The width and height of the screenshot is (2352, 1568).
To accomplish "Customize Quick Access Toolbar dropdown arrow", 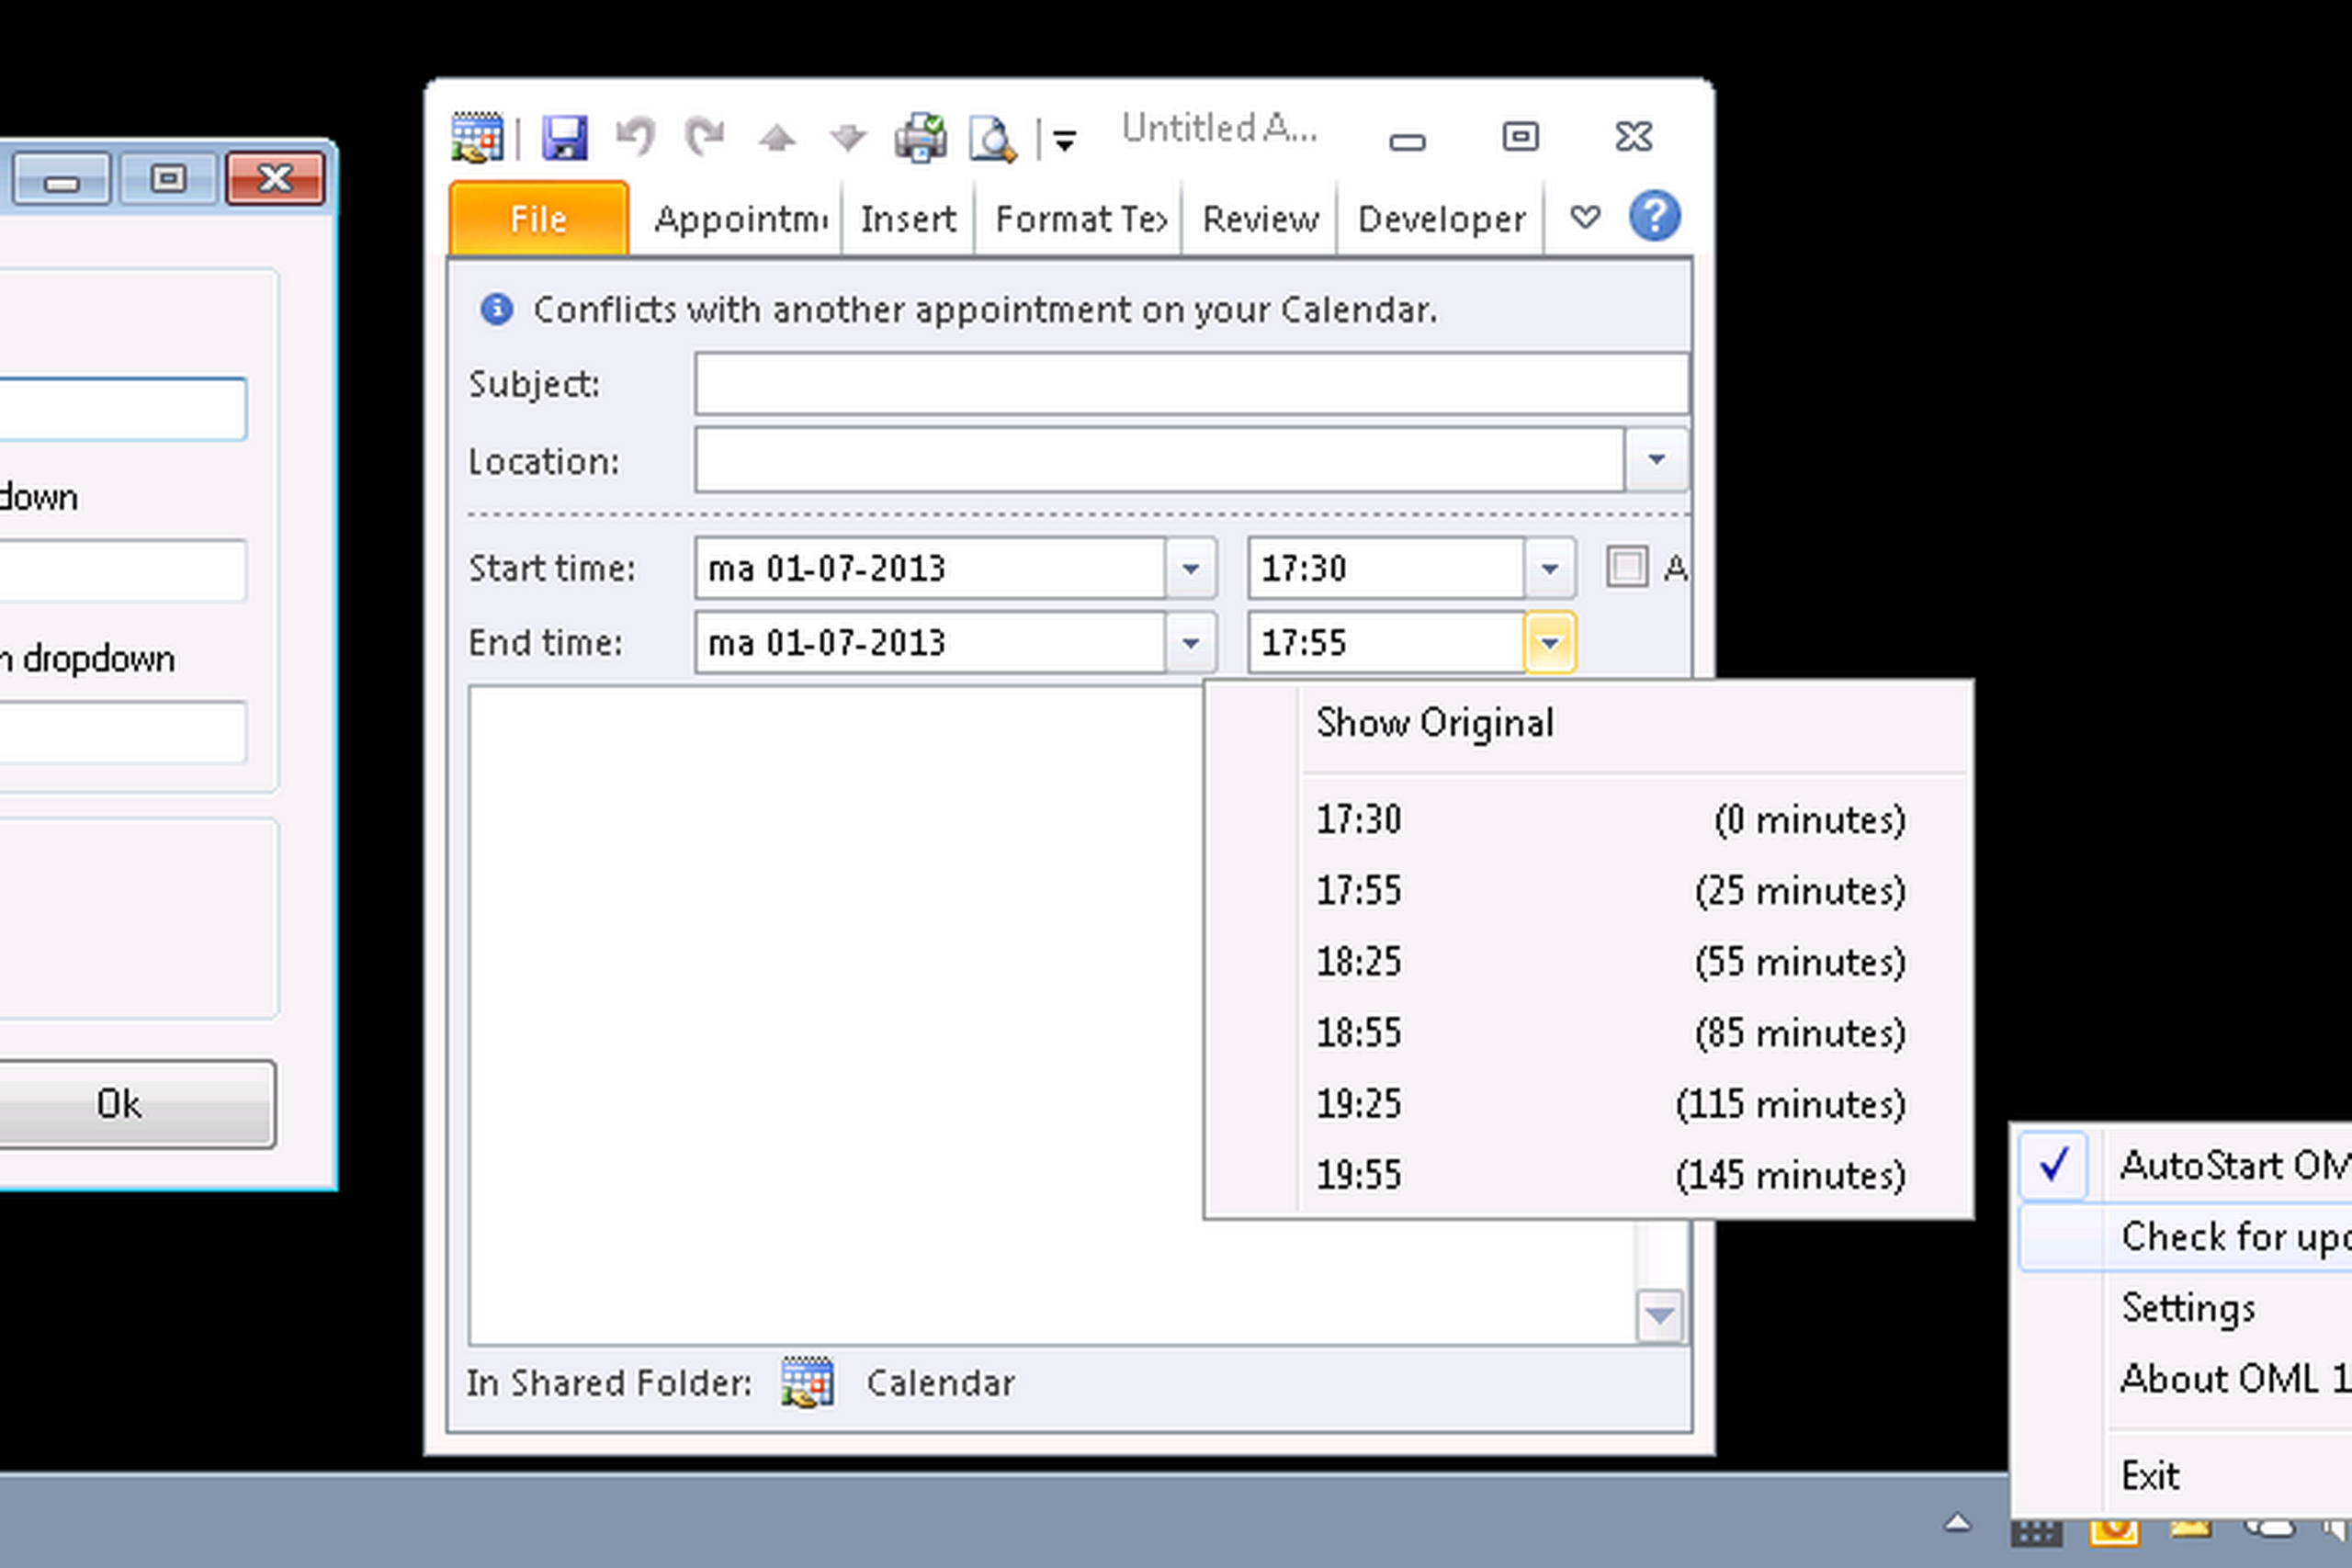I will tap(1065, 141).
